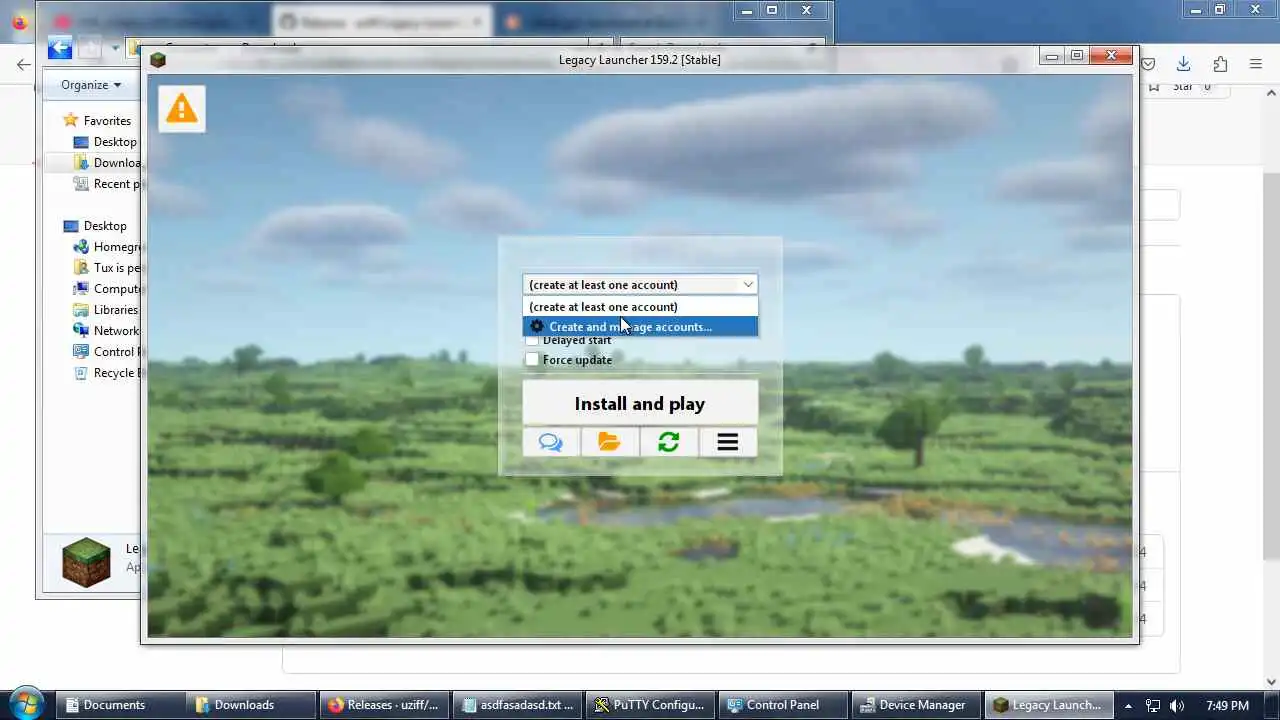The image size is (1280, 720).
Task: Open the game folder icon button
Action: 610,442
